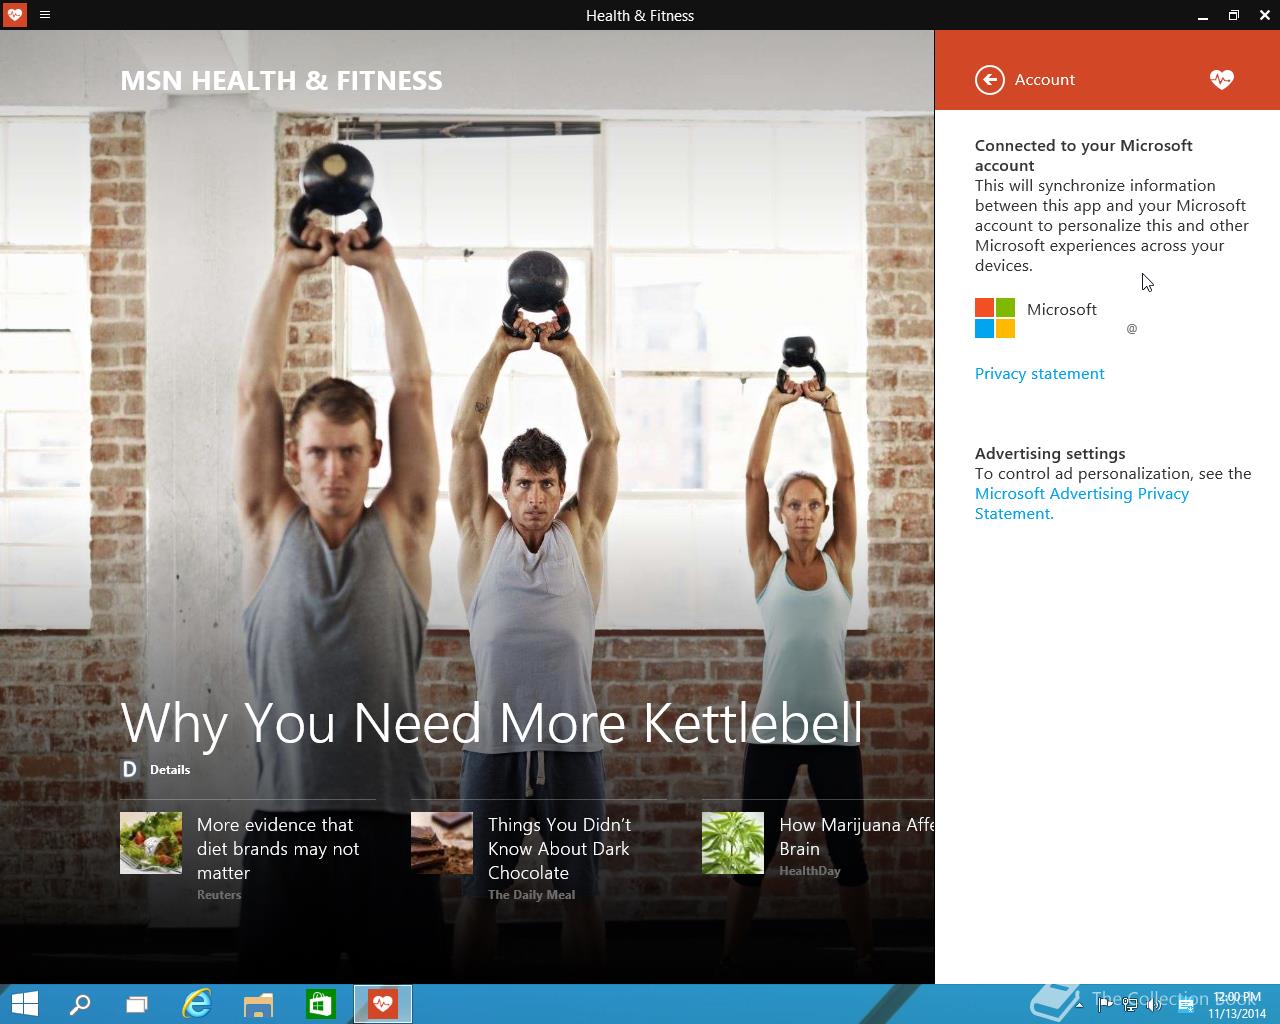Open the salad thumbnail for diet brands article

[x=151, y=843]
